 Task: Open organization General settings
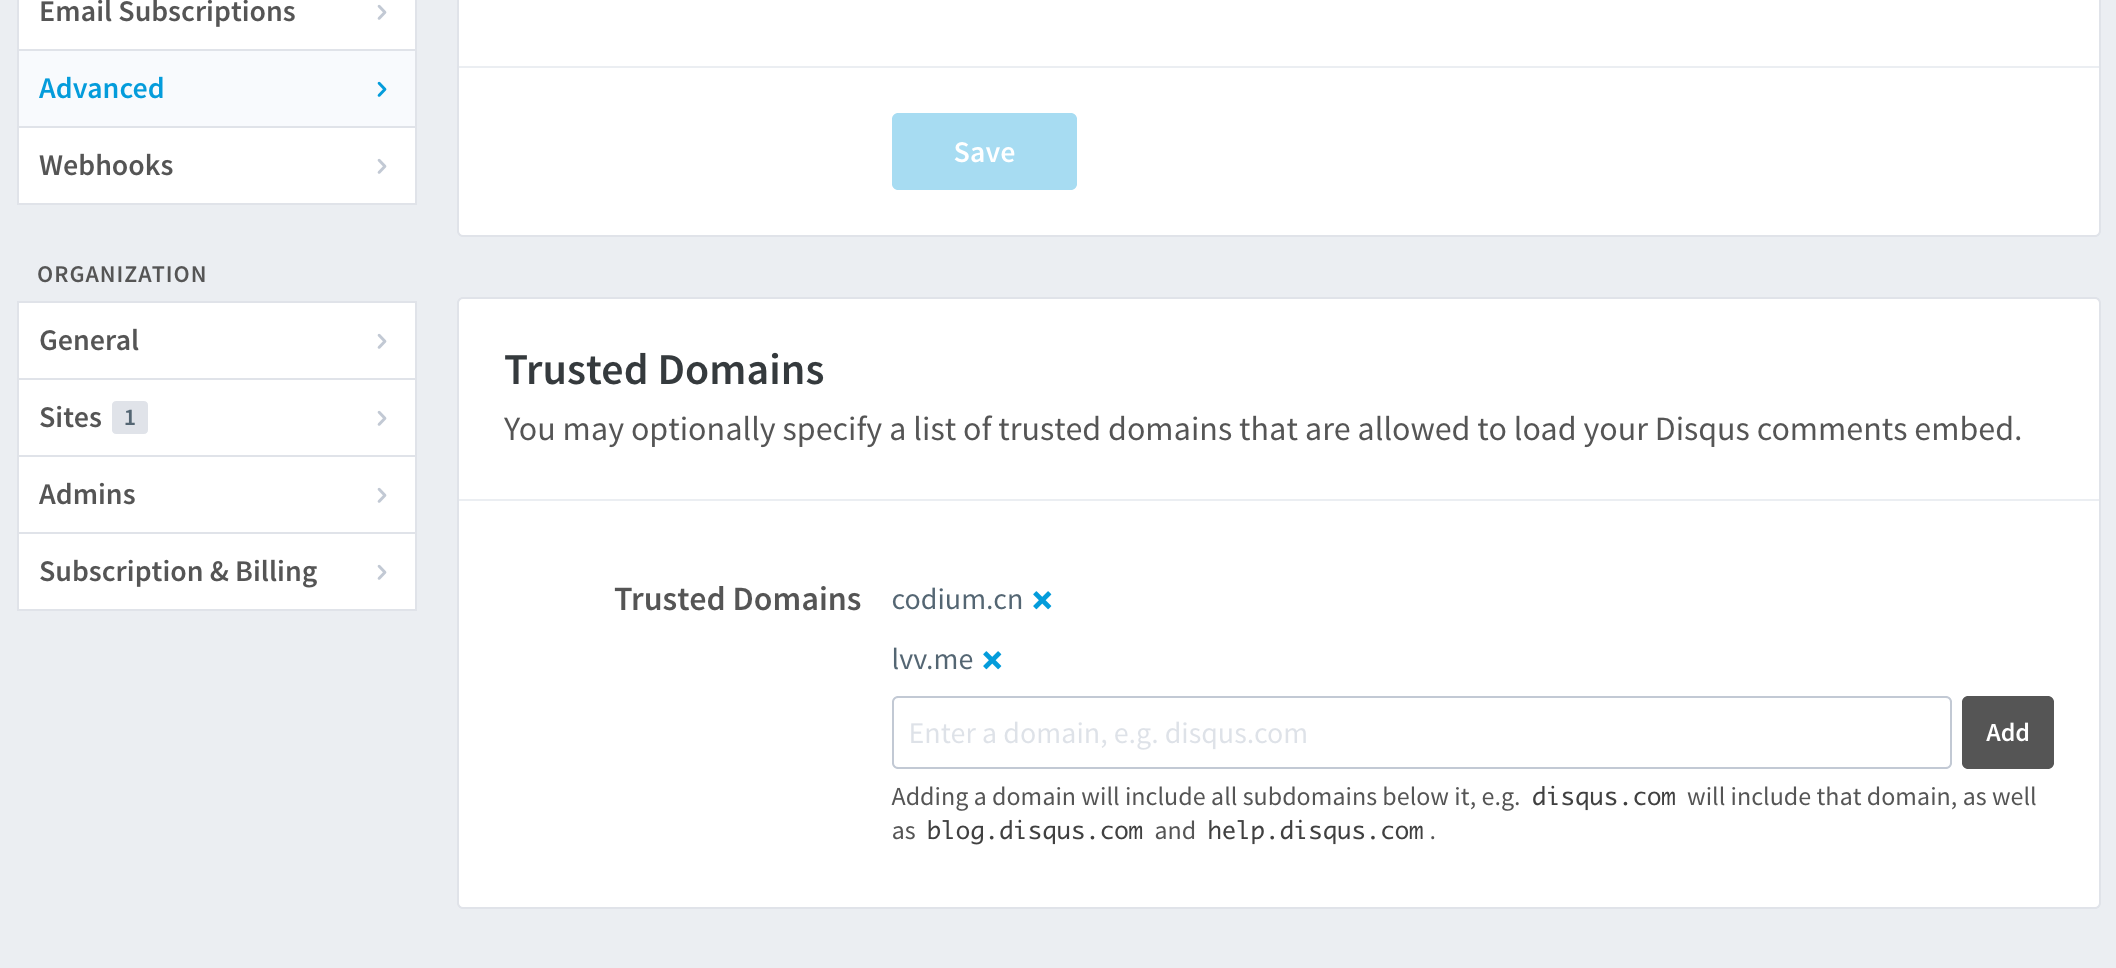pyautogui.click(x=89, y=341)
